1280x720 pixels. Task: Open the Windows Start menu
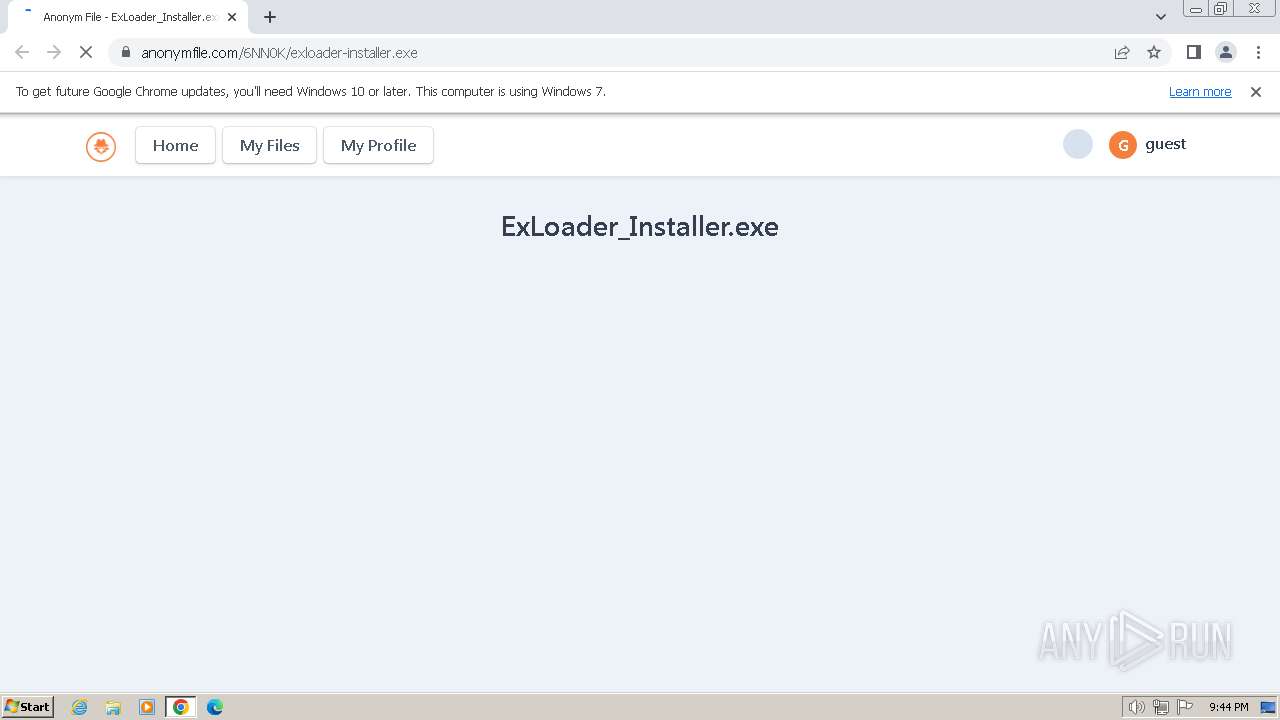28,707
